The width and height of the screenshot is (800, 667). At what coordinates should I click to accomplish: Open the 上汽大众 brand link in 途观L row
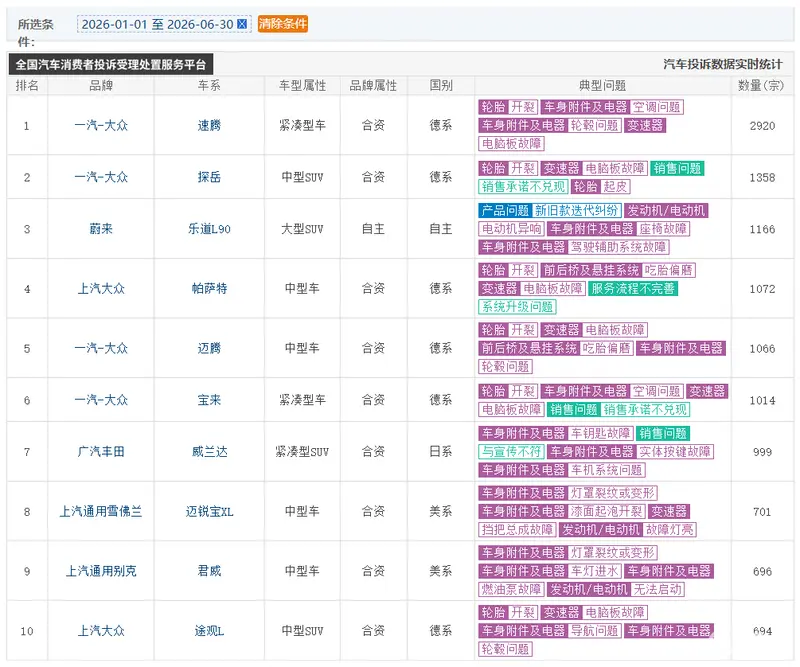pyautogui.click(x=101, y=630)
